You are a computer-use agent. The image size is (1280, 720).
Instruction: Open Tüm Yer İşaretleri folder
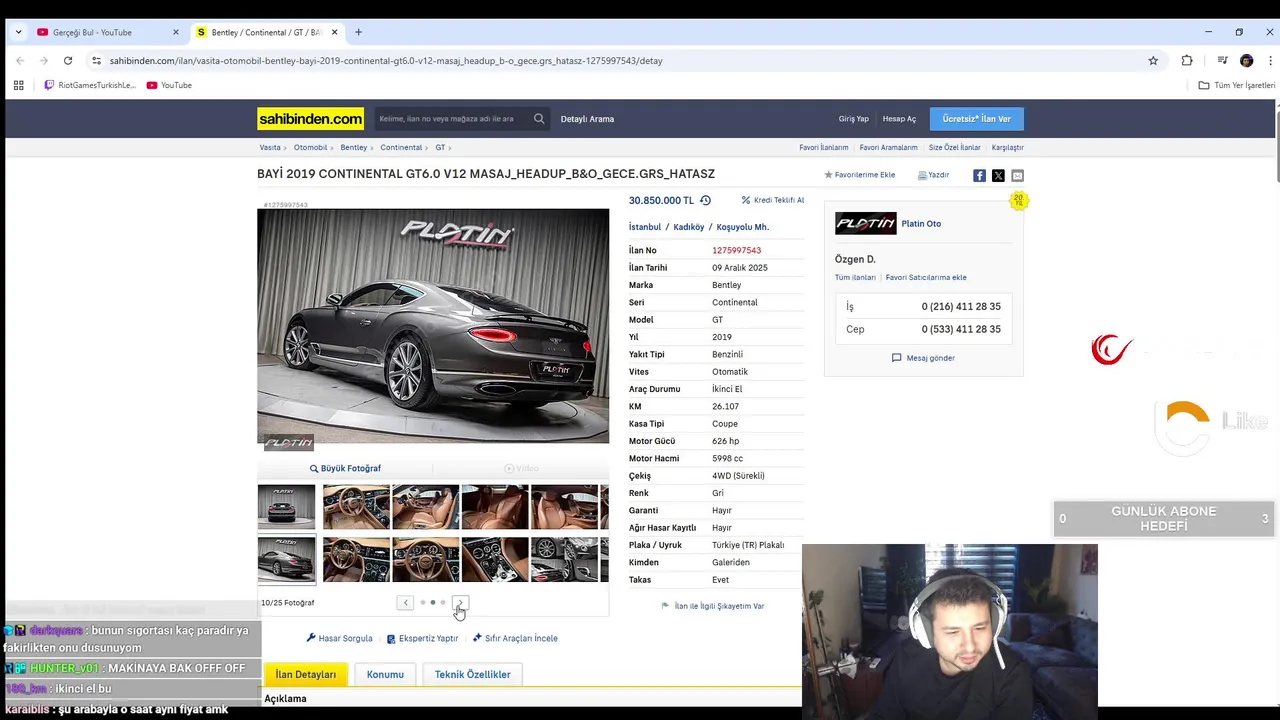tap(1237, 85)
